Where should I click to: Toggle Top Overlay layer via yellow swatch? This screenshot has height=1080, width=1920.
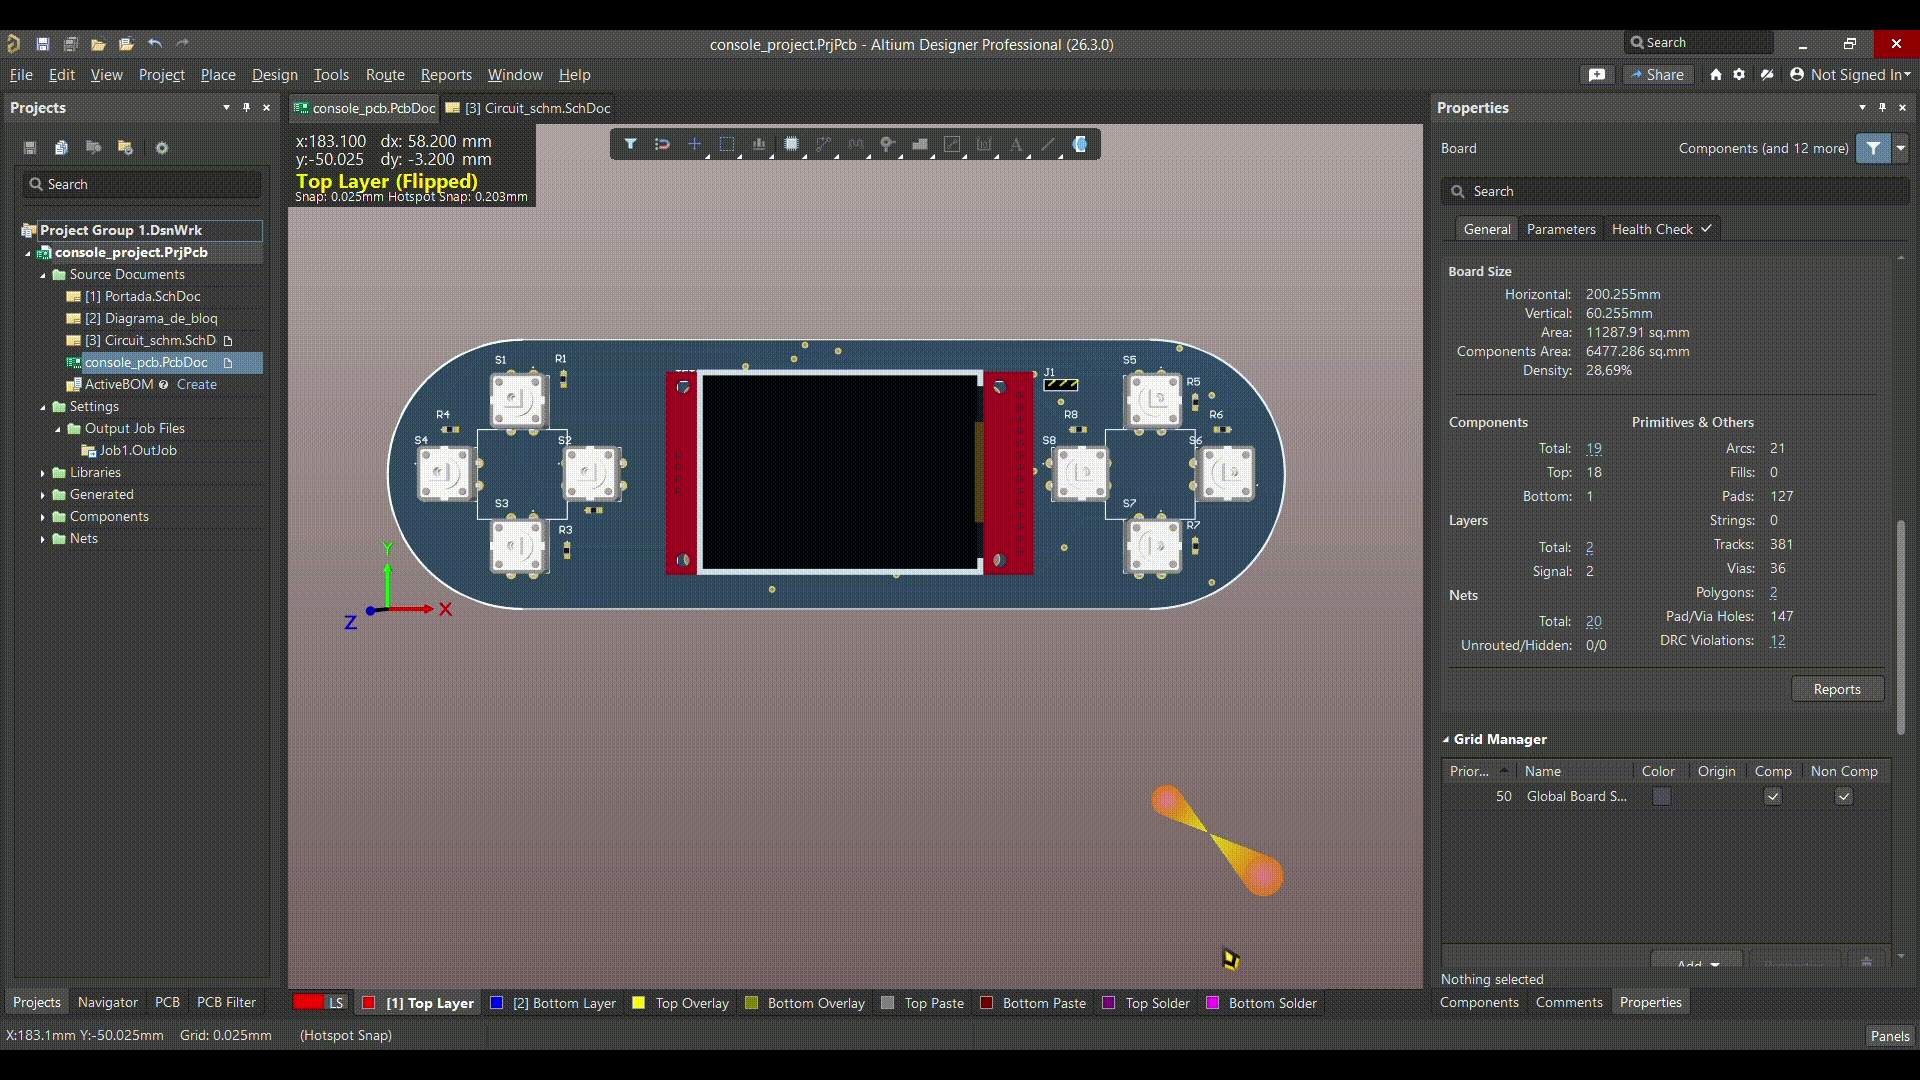638,1003
